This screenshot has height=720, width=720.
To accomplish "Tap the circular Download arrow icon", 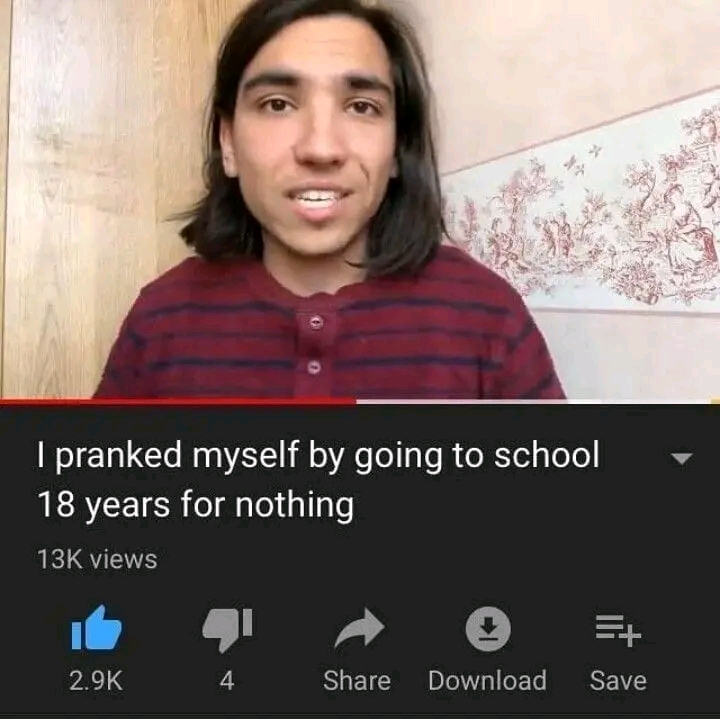I will 488,629.
